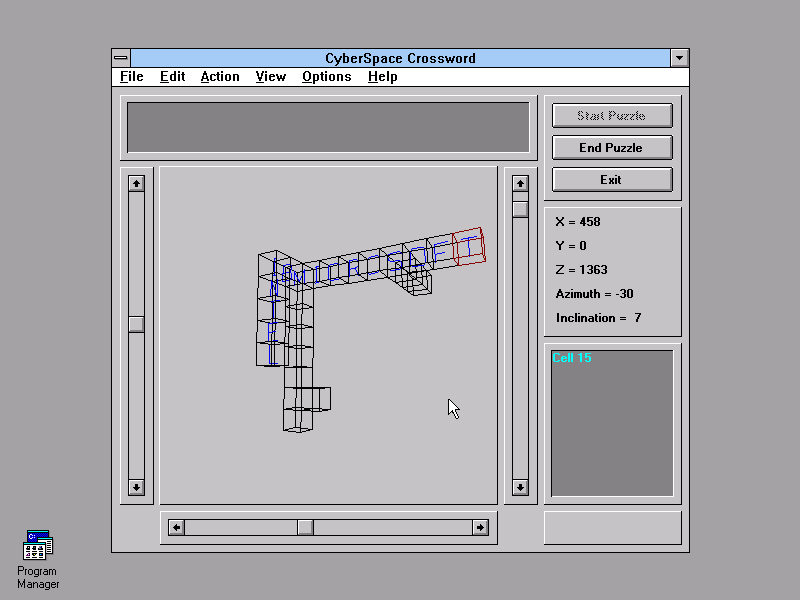Open the File menu

pyautogui.click(x=131, y=77)
